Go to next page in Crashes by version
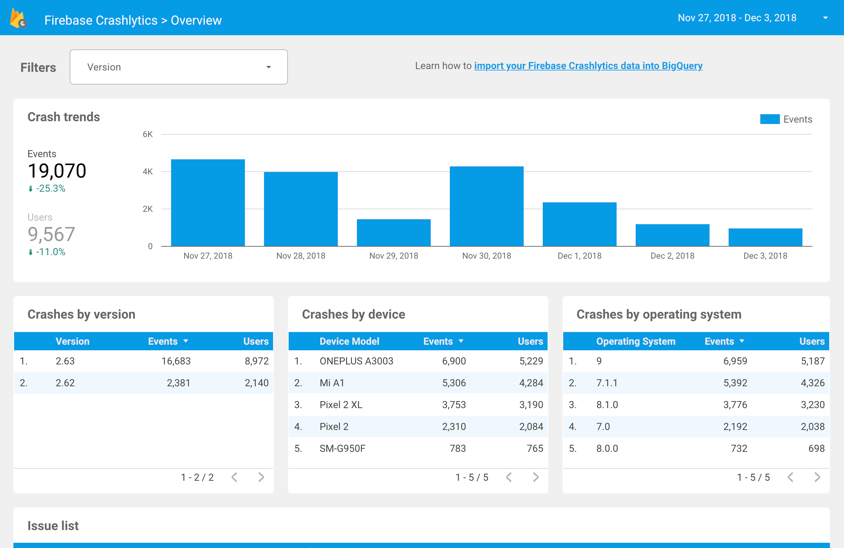Image resolution: width=844 pixels, height=548 pixels. [261, 478]
